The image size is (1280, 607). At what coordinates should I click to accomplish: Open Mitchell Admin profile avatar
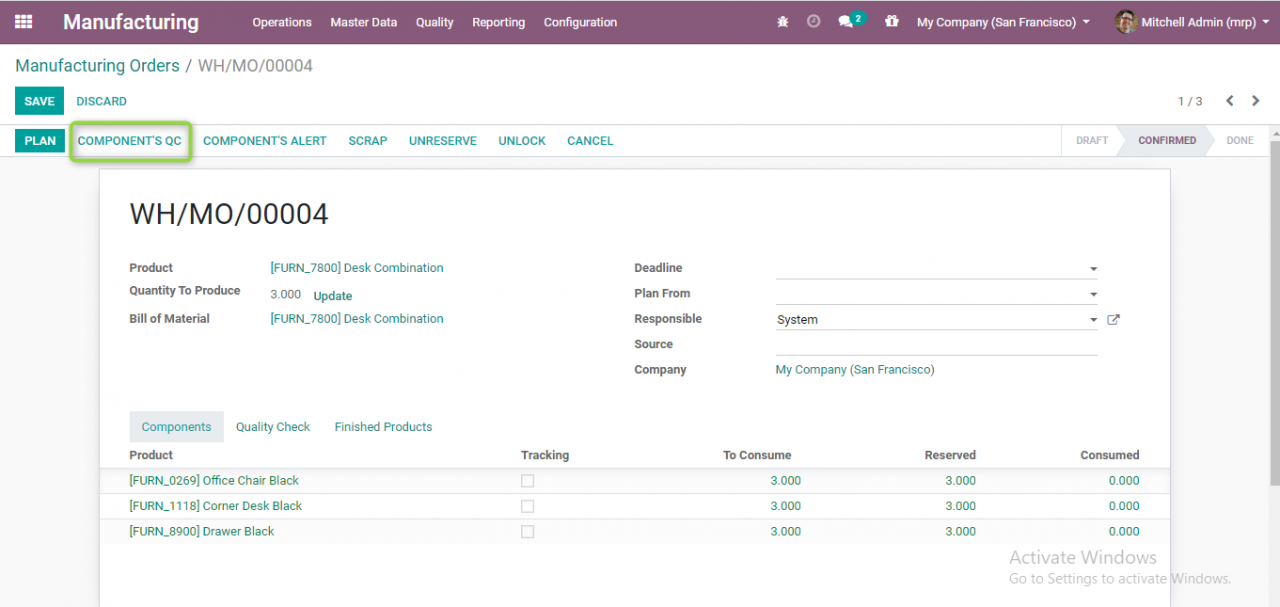1126,21
